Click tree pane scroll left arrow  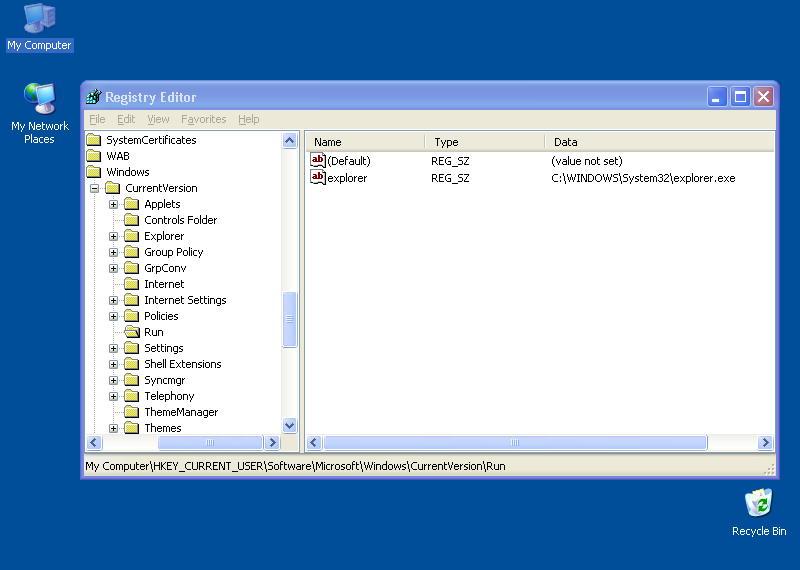[x=94, y=442]
